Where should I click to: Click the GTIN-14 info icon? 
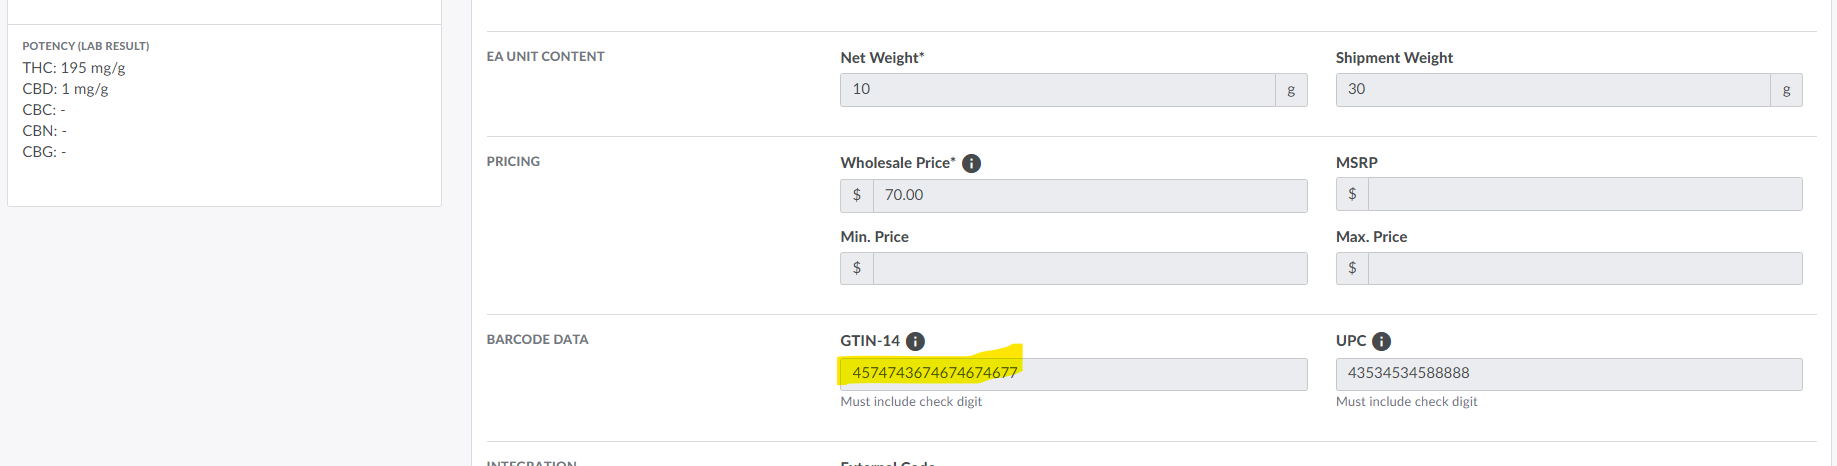tap(915, 341)
